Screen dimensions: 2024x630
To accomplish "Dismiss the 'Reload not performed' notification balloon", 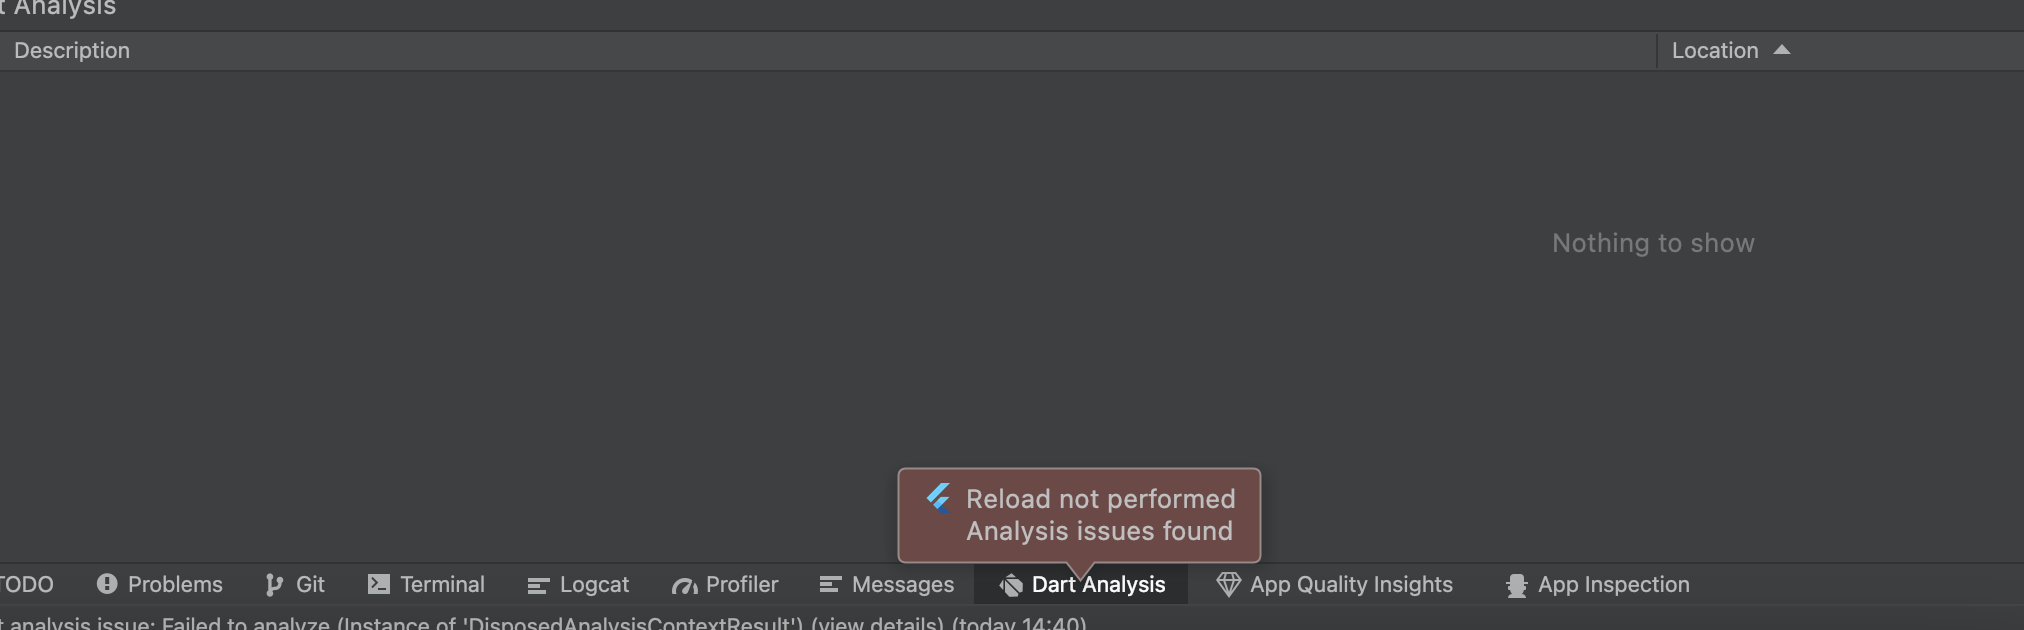I will 1078,515.
